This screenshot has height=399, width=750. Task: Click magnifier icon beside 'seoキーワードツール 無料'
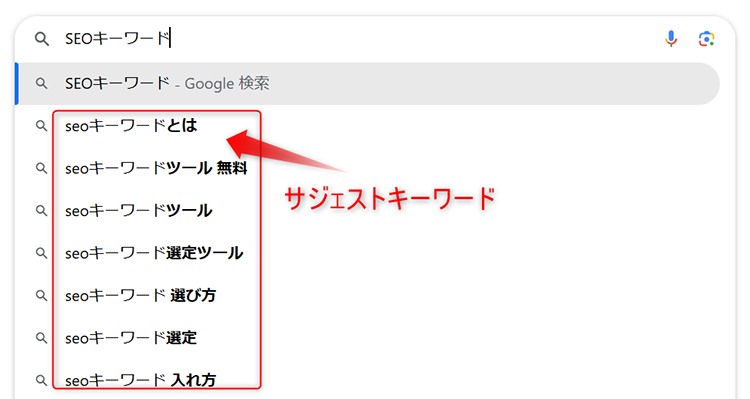point(42,168)
